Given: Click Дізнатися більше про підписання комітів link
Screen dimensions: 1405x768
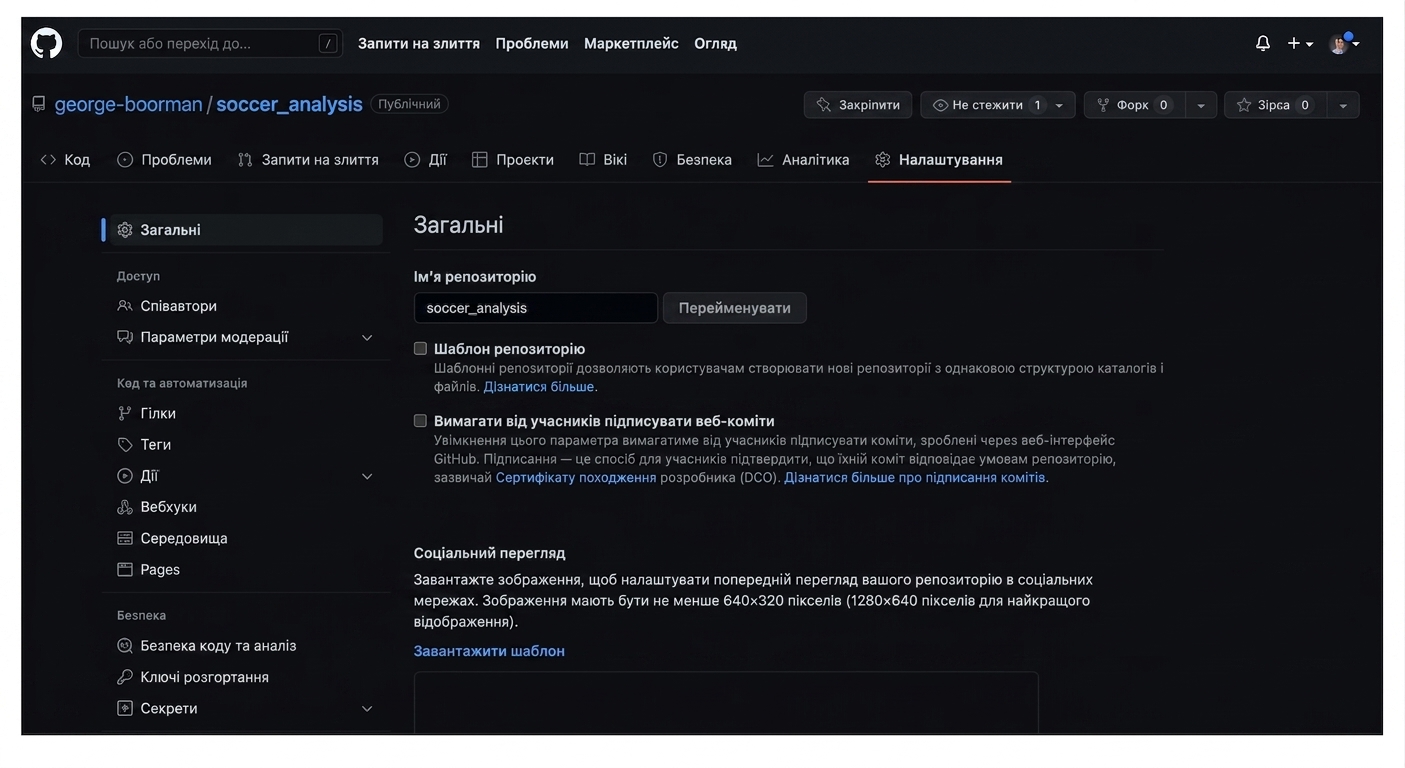Looking at the screenshot, I should click(915, 477).
